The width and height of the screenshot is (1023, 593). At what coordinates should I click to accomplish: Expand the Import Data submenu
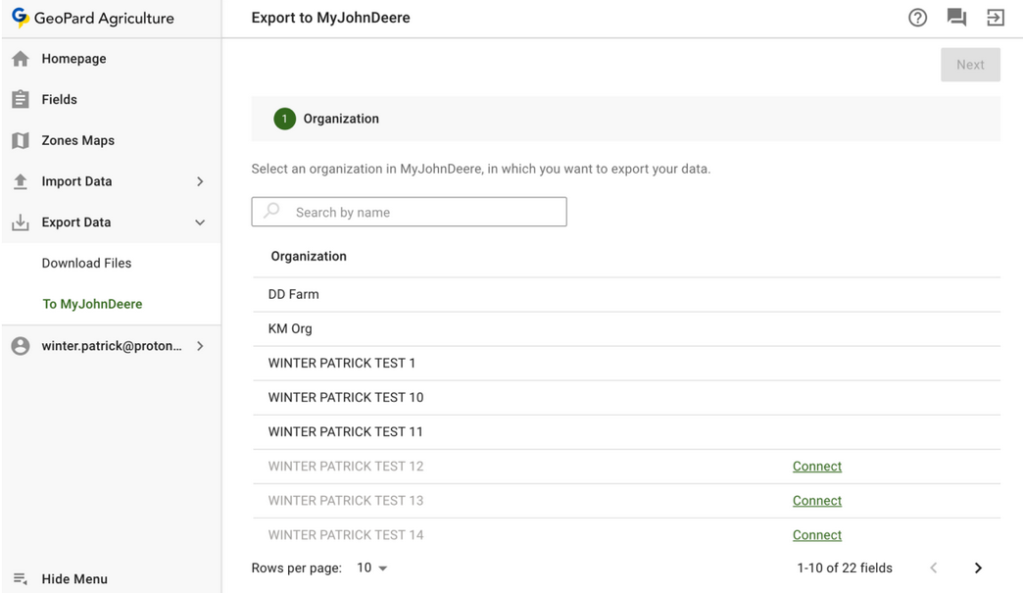[x=199, y=182]
